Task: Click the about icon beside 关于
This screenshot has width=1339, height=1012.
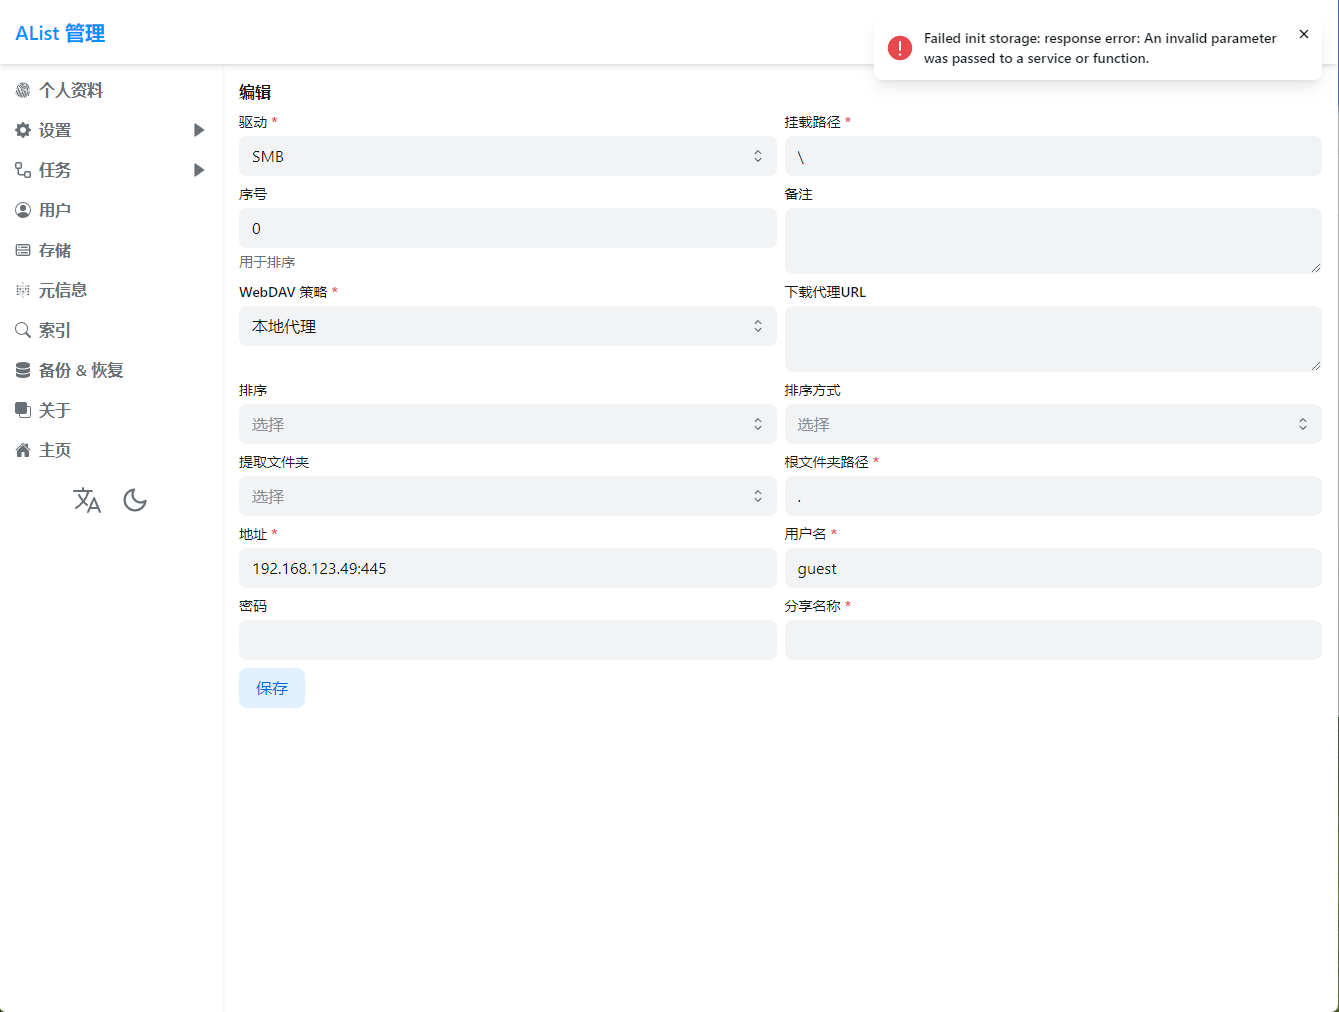Action: pyautogui.click(x=23, y=410)
